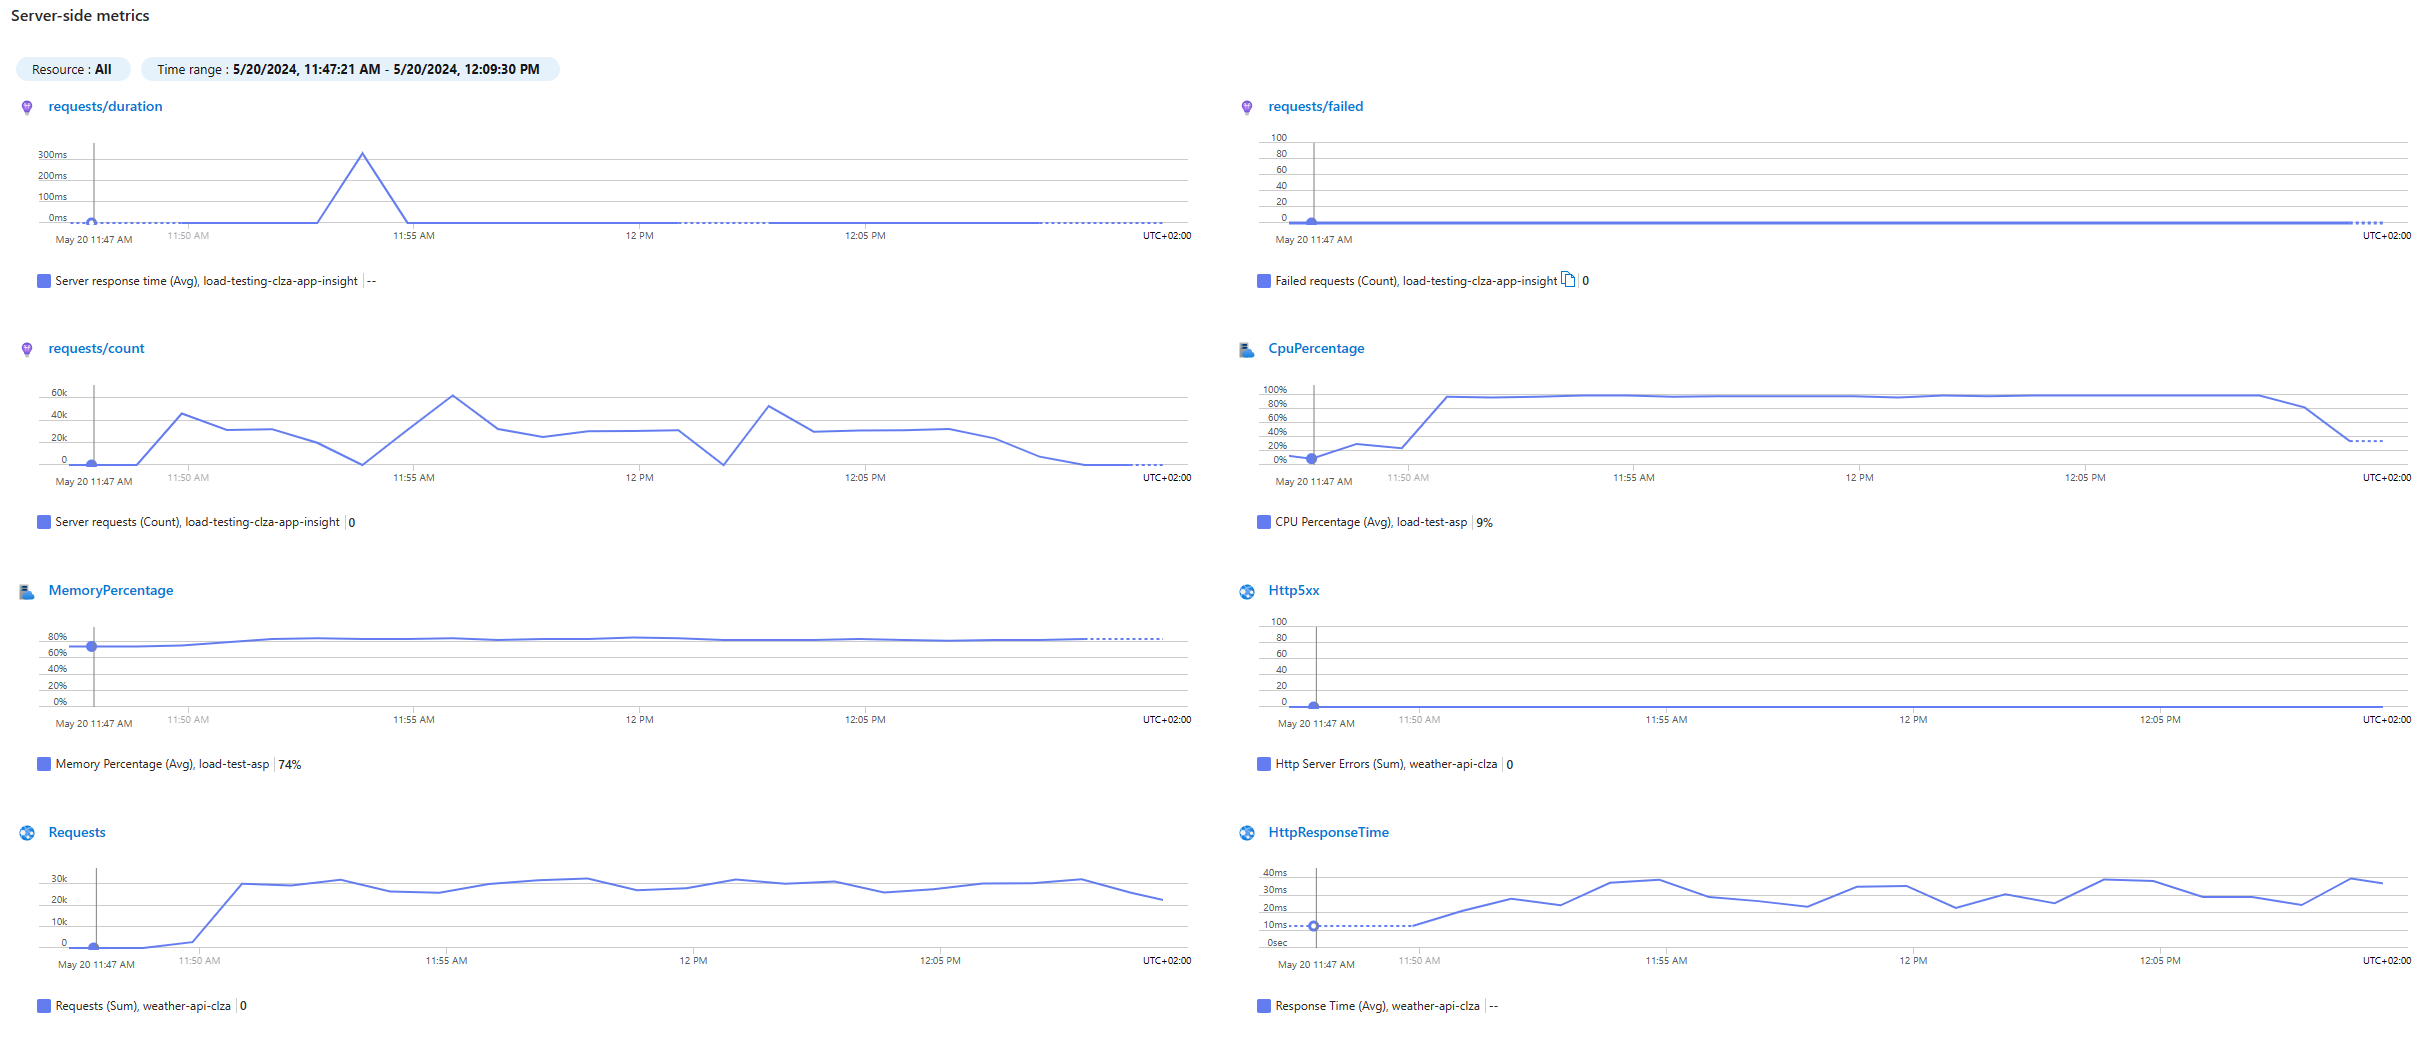
Task: Click Server requests legend color swatch
Action: tap(44, 522)
